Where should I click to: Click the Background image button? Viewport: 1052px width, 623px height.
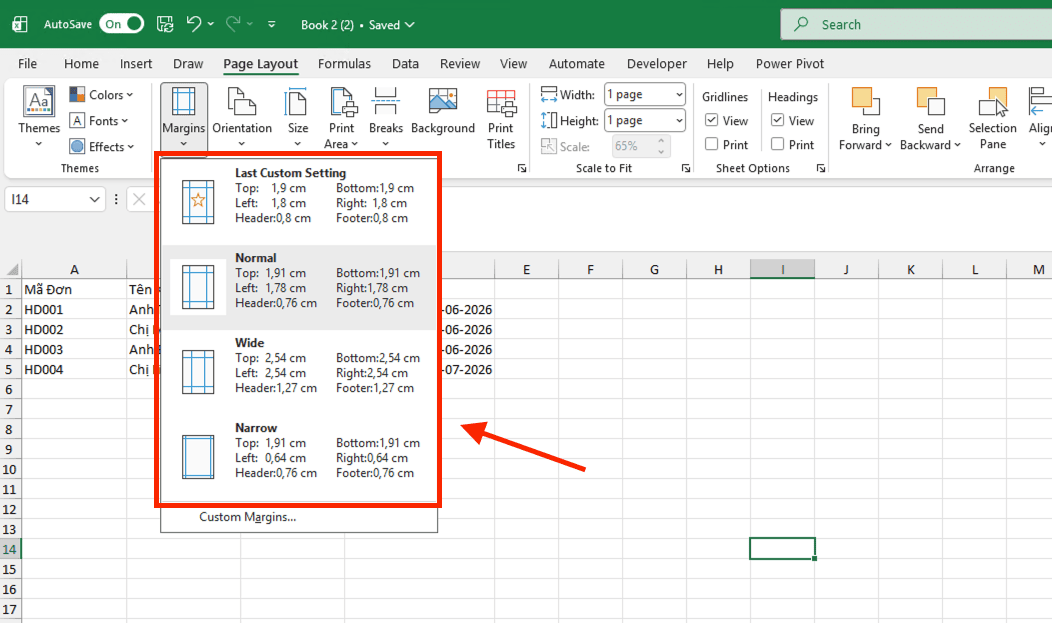point(443,111)
